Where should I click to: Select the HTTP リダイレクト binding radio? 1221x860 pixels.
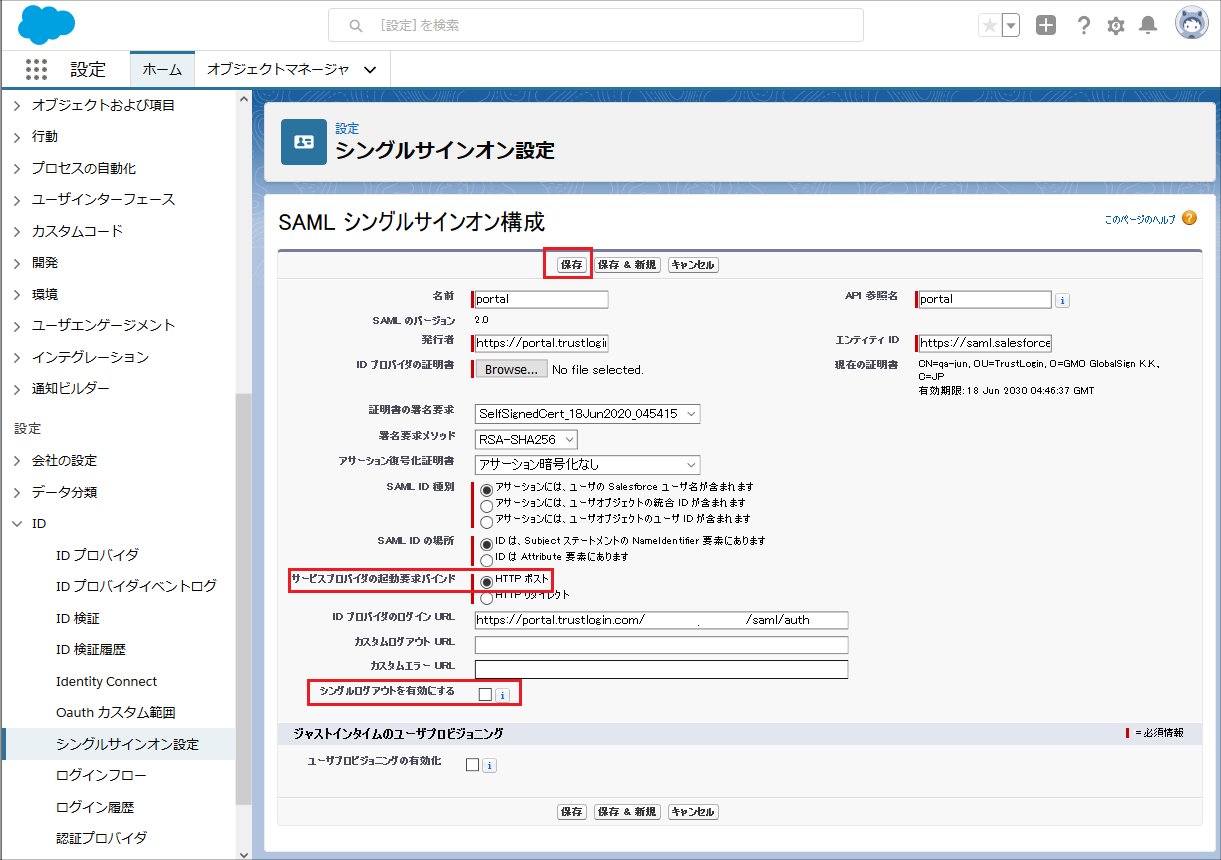coord(487,598)
